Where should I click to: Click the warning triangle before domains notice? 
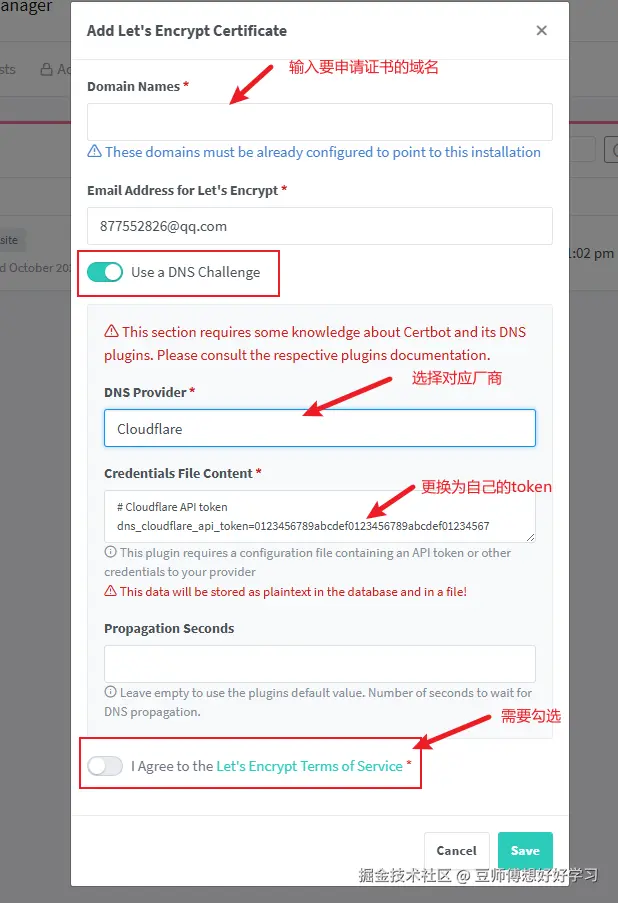(94, 151)
